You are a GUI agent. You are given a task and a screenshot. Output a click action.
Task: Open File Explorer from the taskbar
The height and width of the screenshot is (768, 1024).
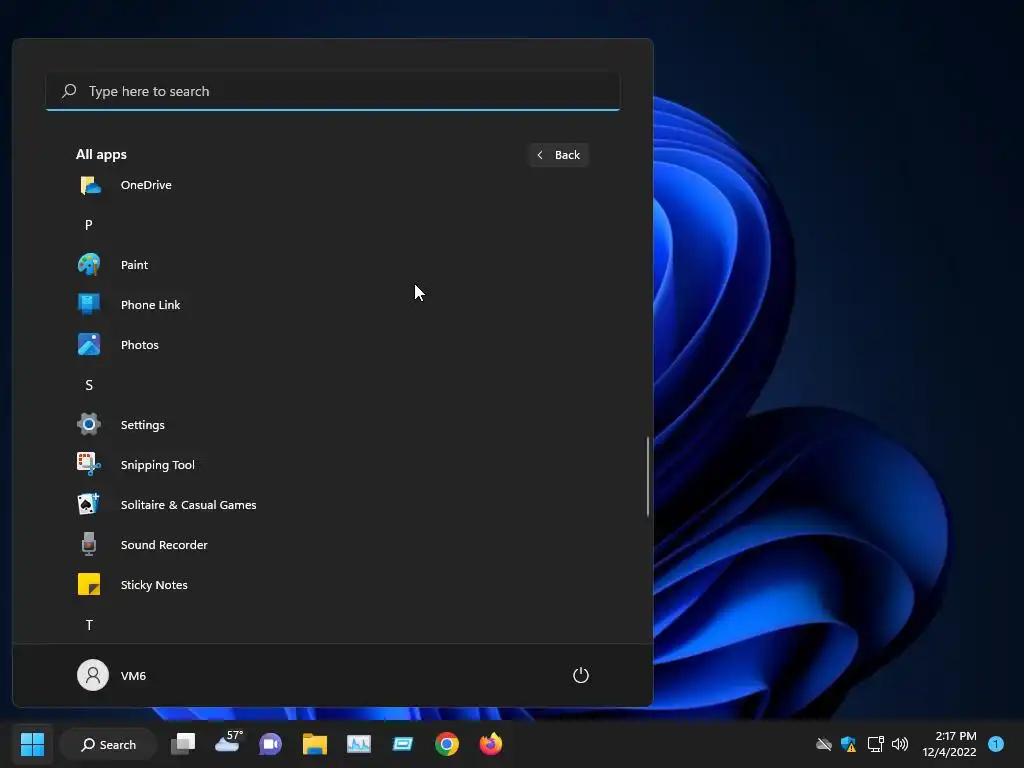[315, 744]
